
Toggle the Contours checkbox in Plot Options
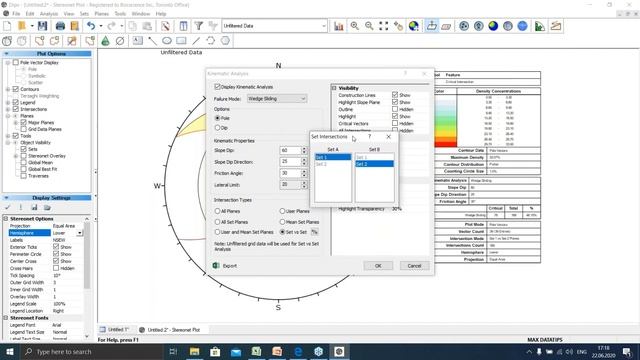pyautogui.click(x=16, y=89)
